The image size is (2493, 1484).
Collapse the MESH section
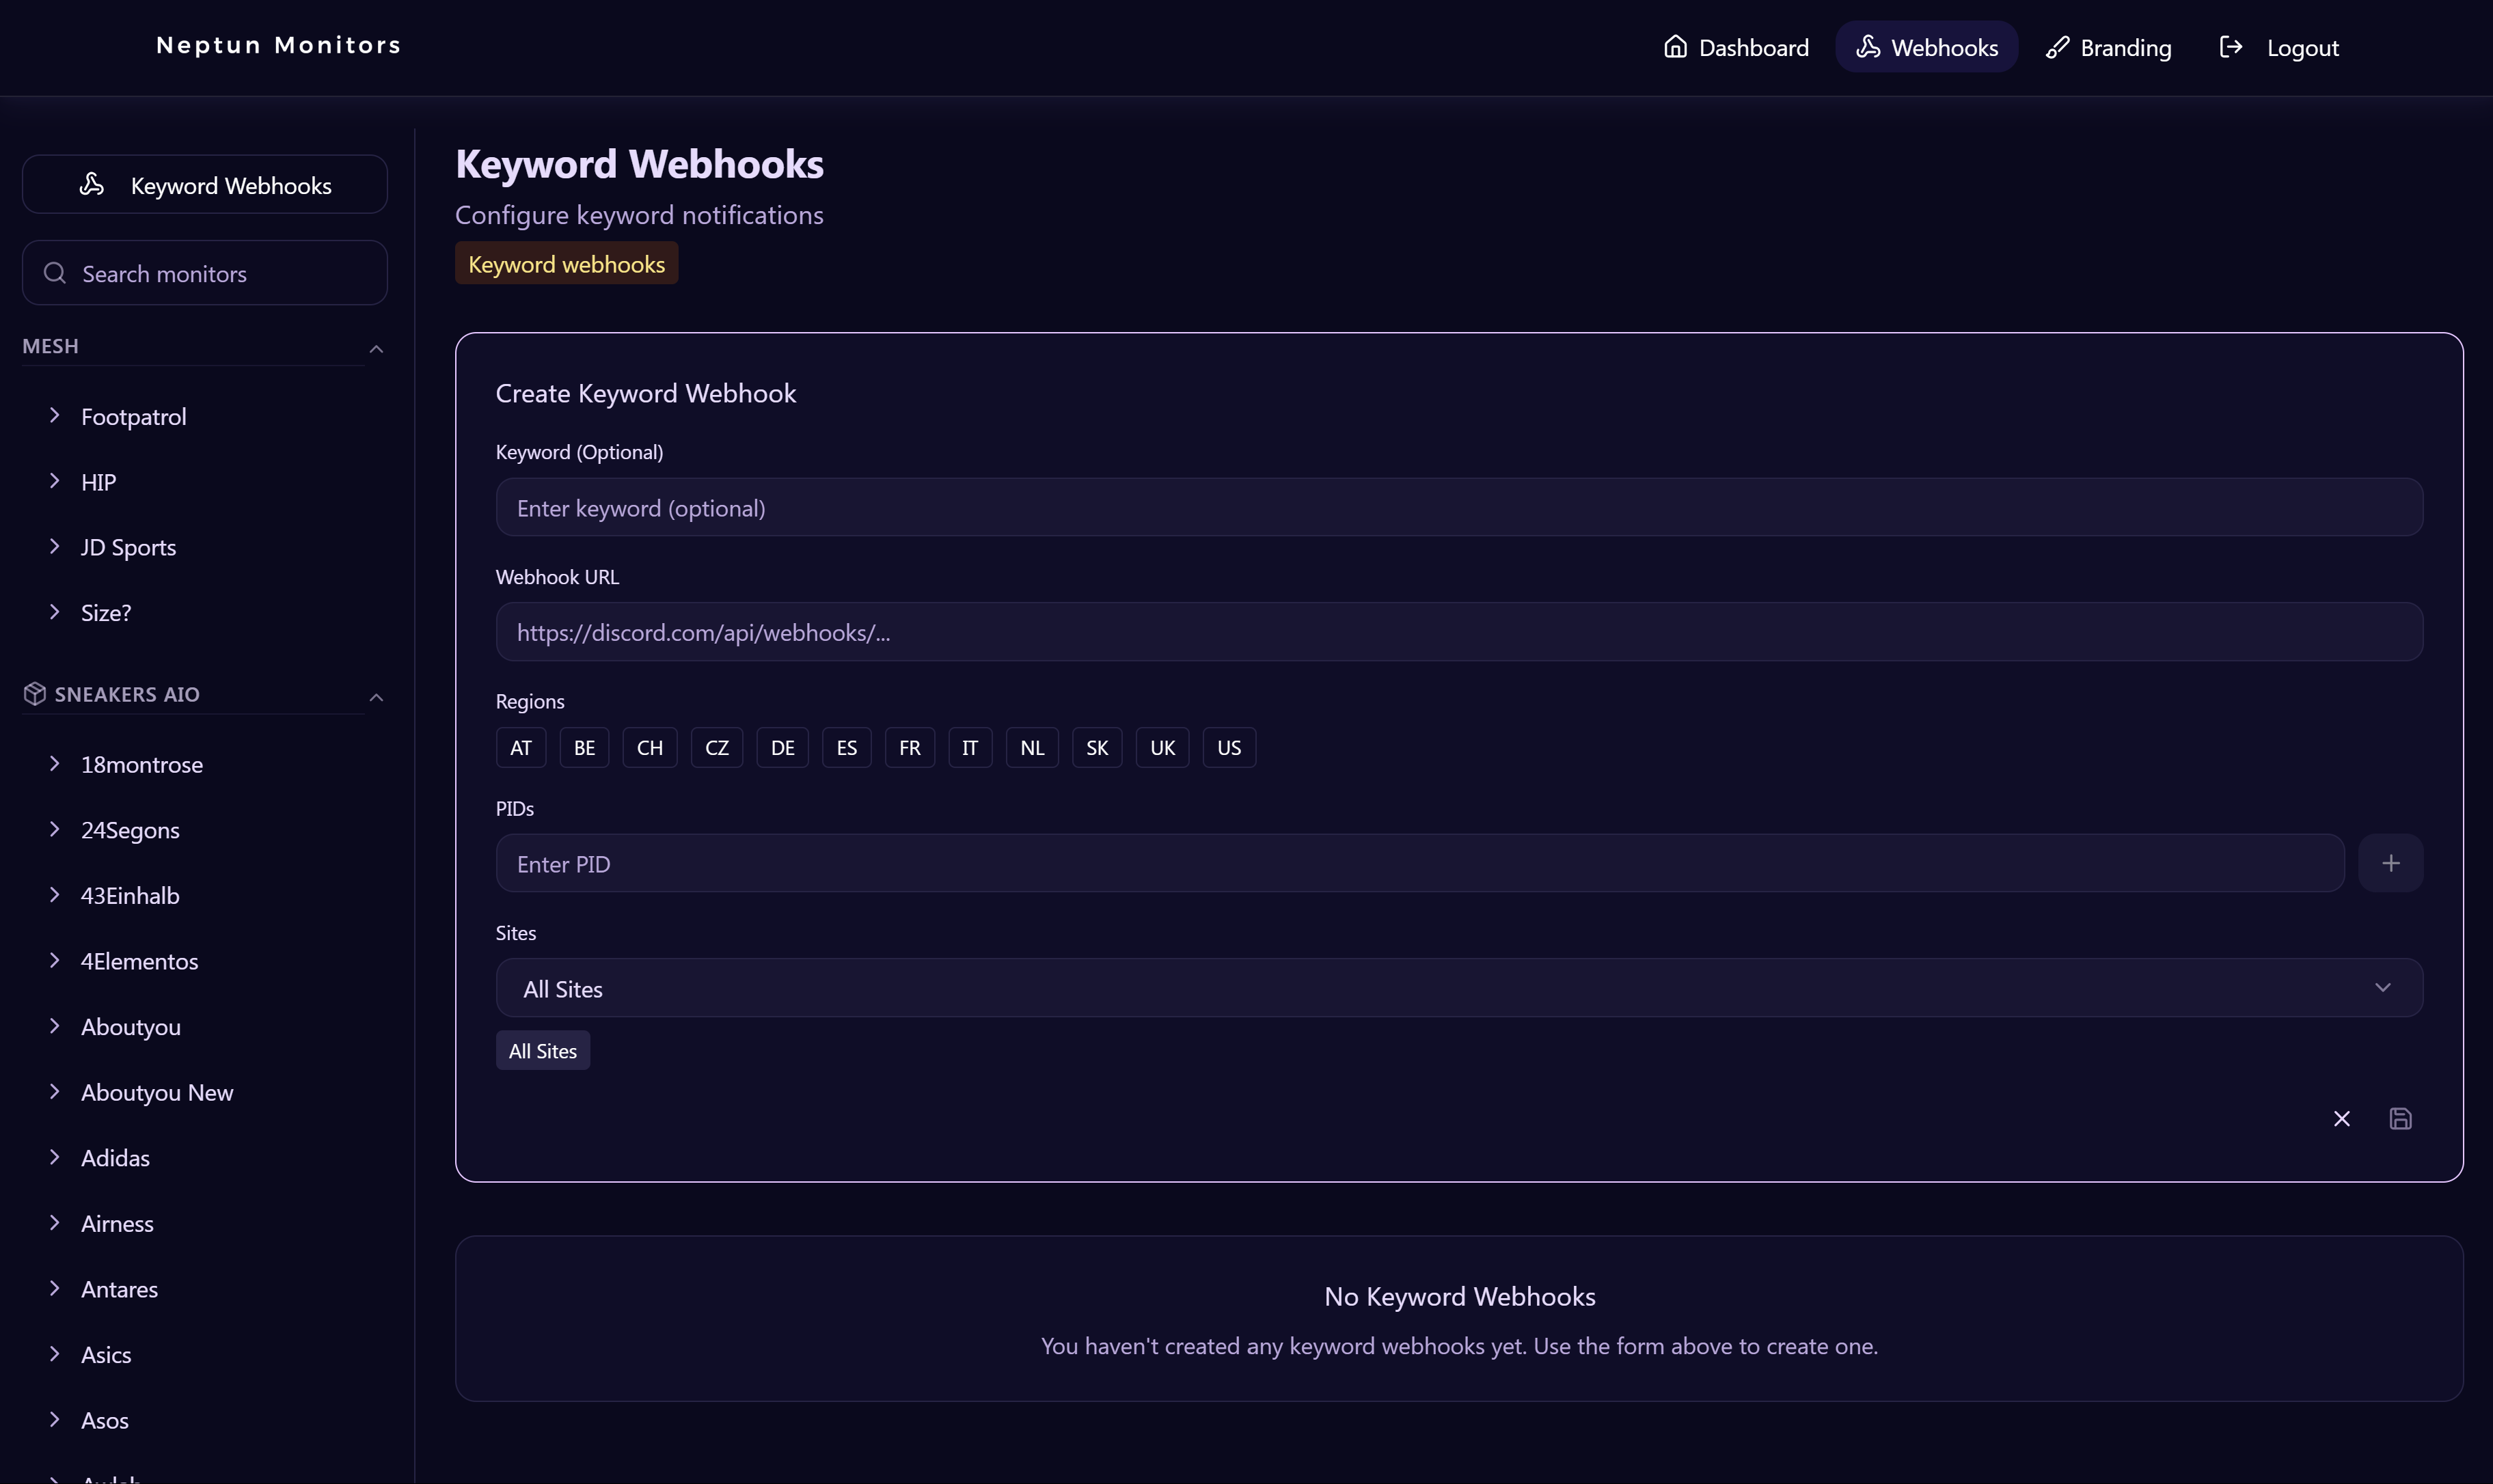376,349
